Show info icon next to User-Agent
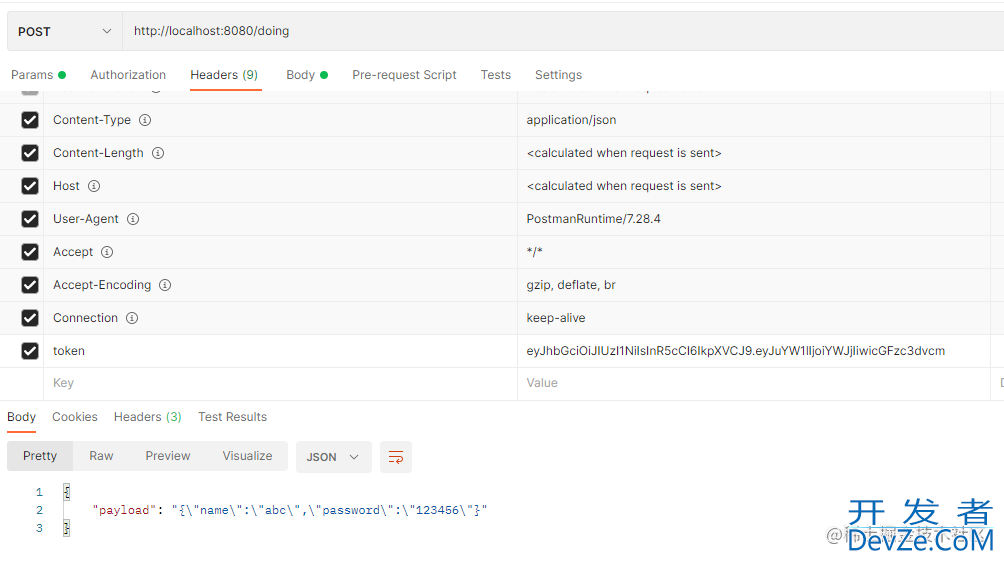 pyautogui.click(x=133, y=219)
